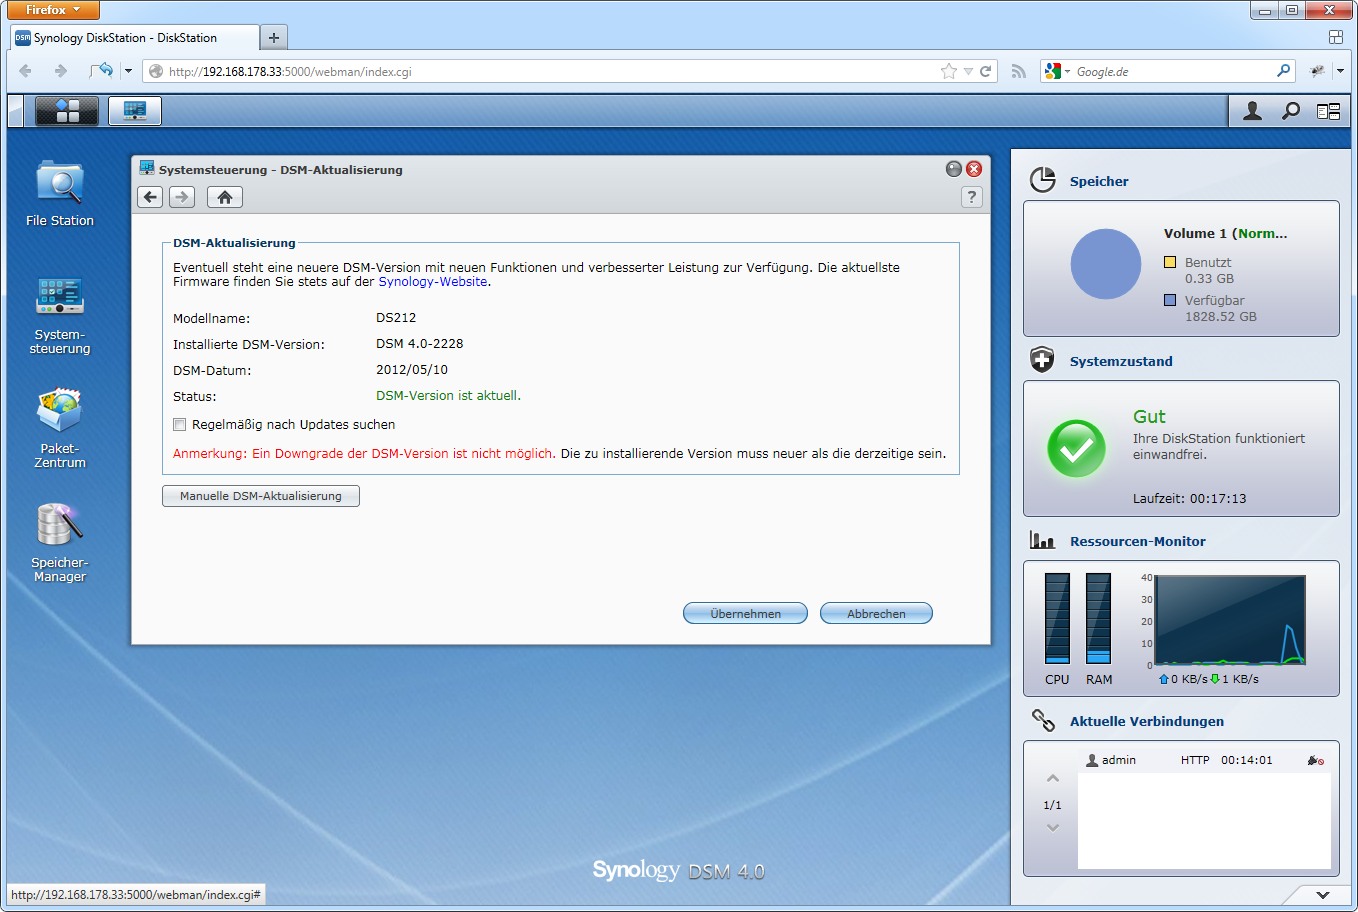Image resolution: width=1358 pixels, height=912 pixels.
Task: Return to Systemsteuerung home view
Action: pyautogui.click(x=225, y=197)
